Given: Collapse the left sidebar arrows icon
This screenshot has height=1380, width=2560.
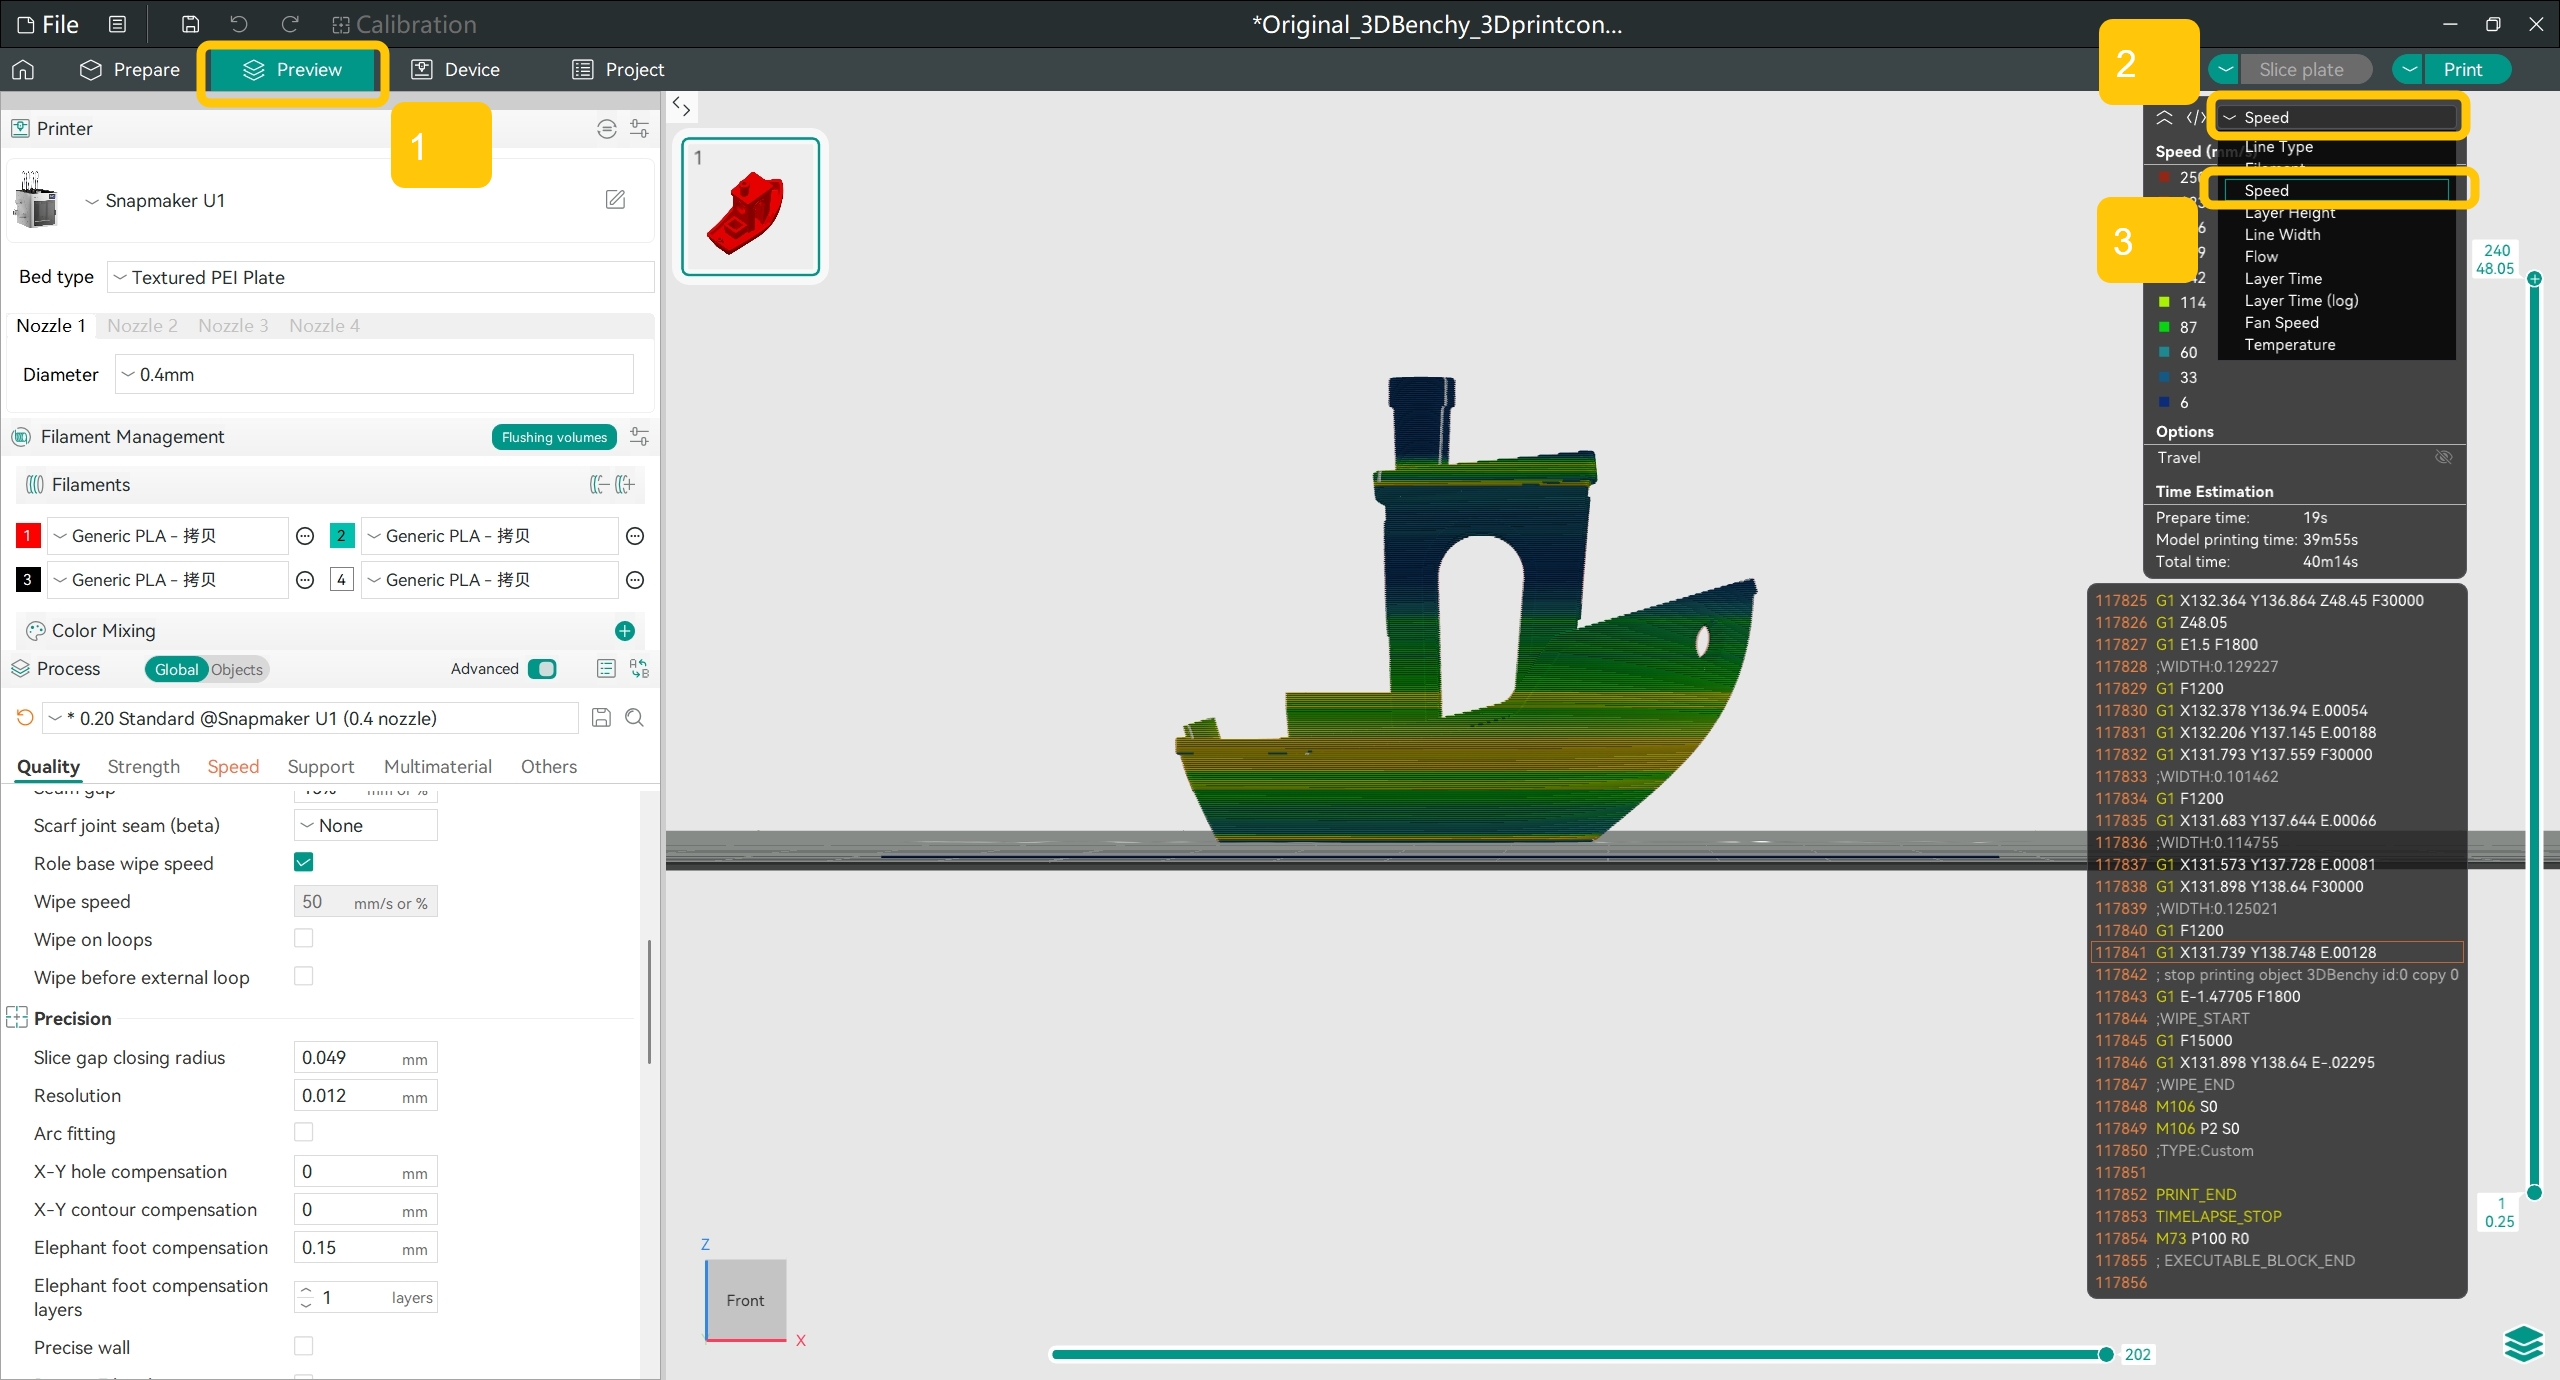Looking at the screenshot, I should click(682, 106).
